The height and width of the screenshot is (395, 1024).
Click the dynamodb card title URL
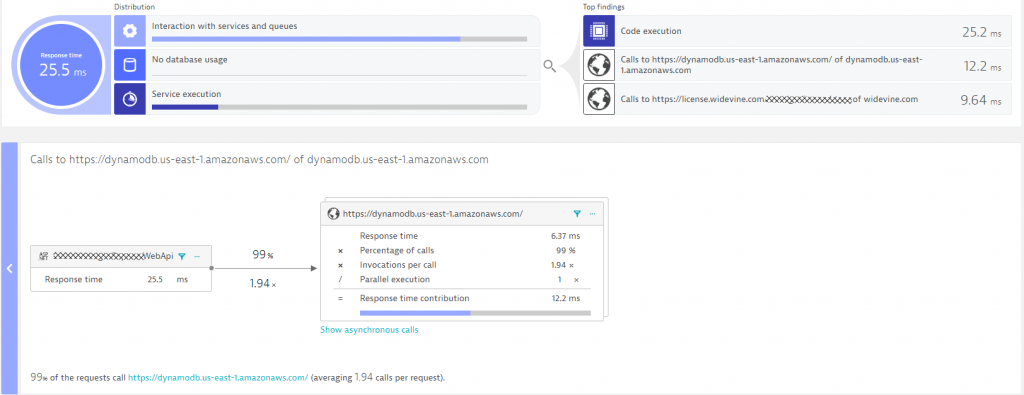coord(433,213)
